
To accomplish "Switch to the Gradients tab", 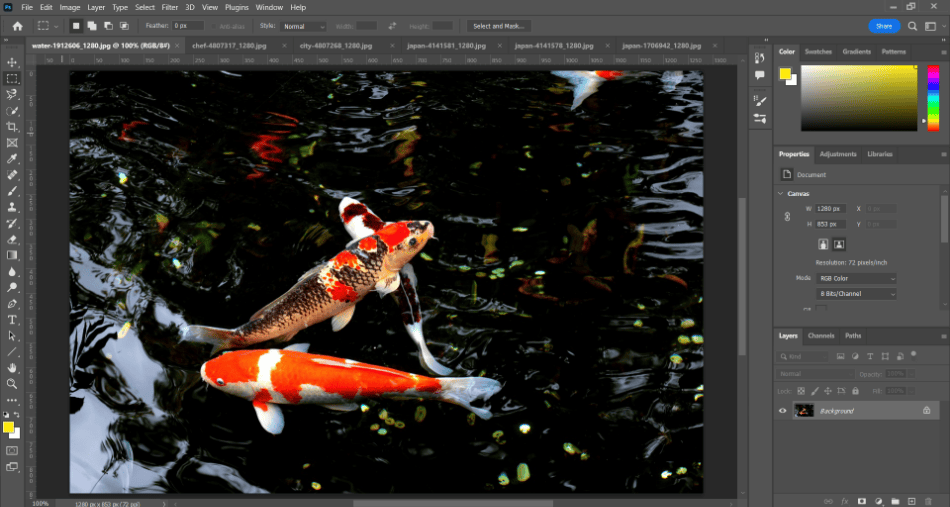I will (856, 51).
